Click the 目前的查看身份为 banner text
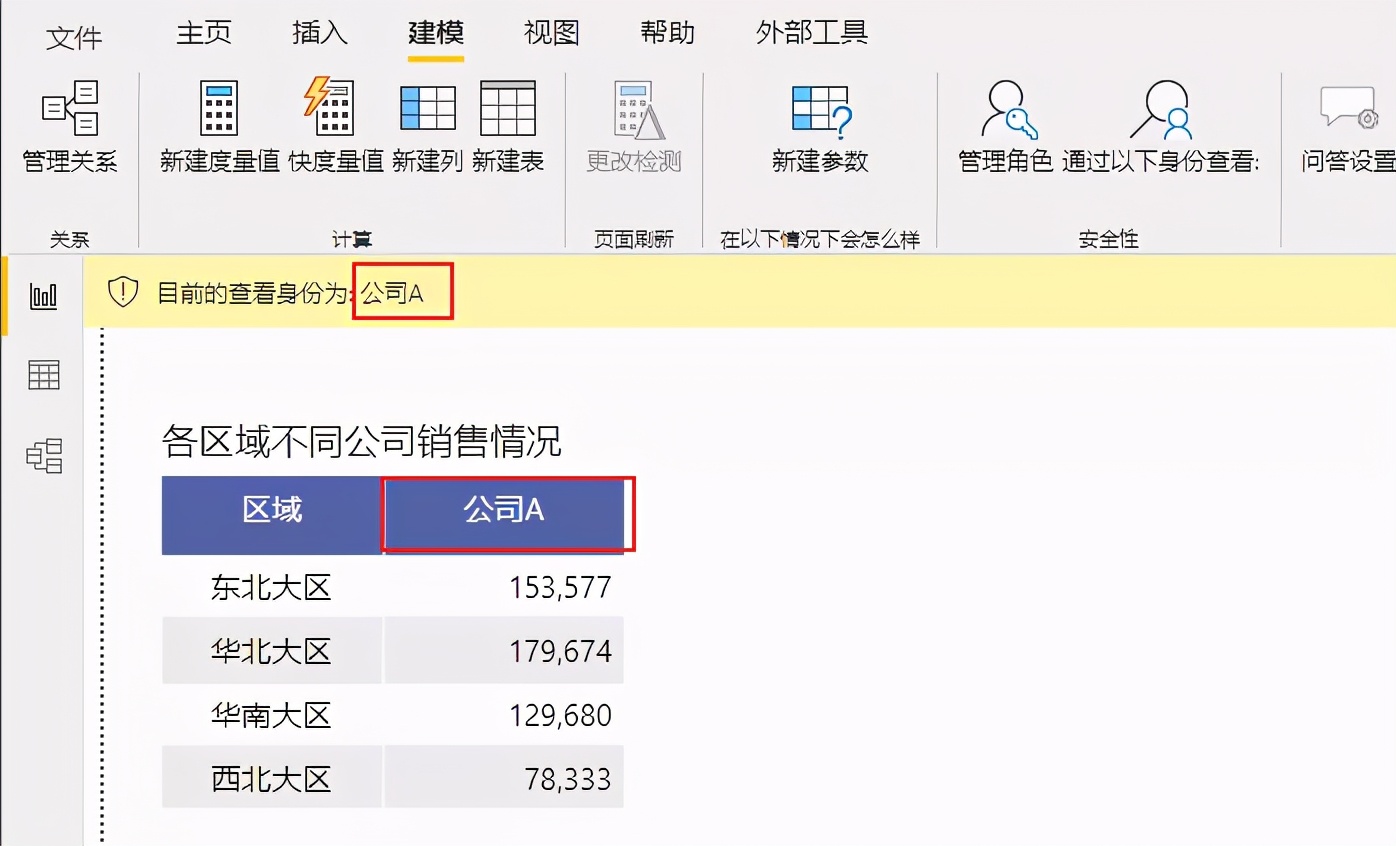 256,292
